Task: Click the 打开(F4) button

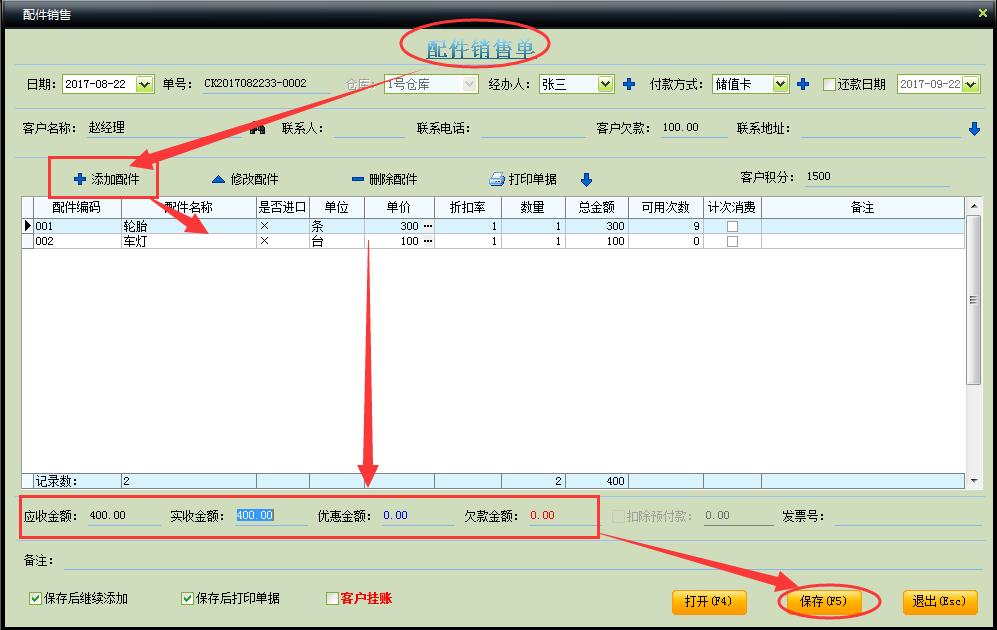Action: tap(709, 602)
